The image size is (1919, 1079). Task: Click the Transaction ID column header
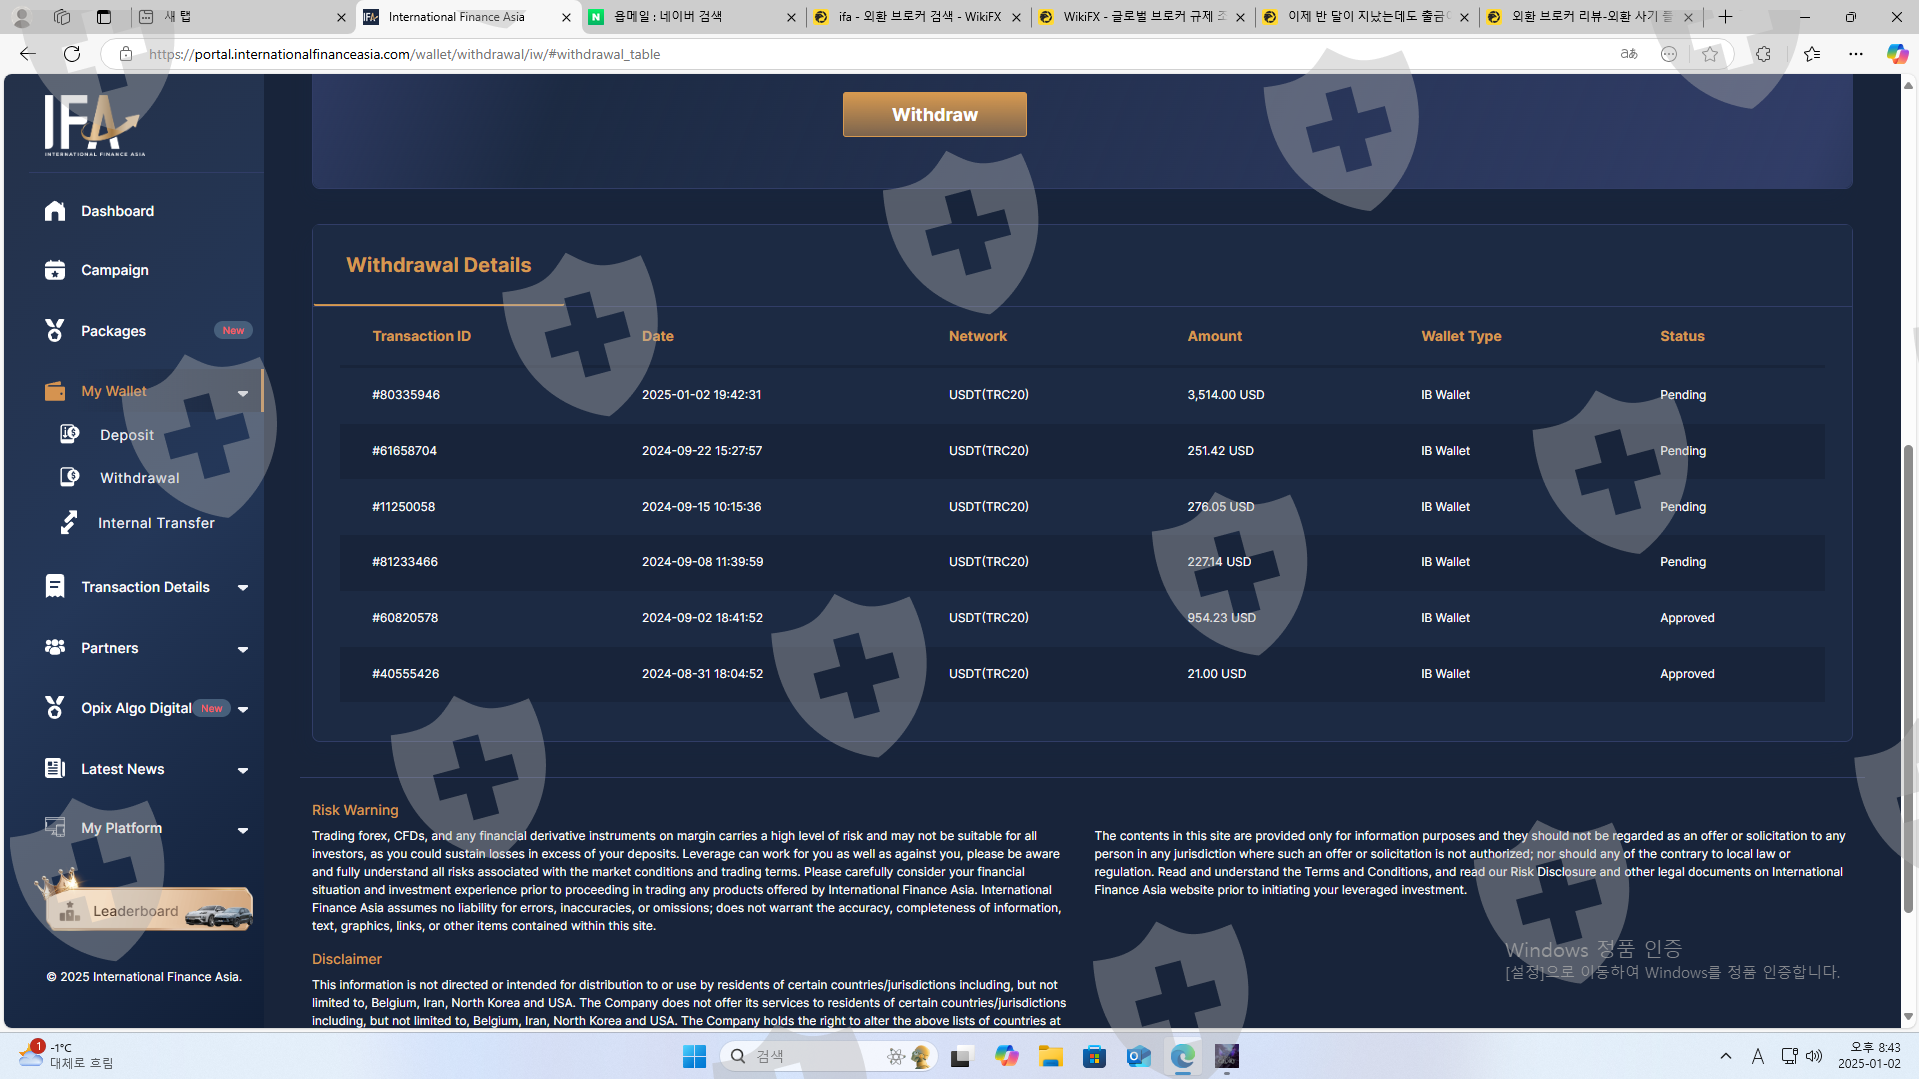(421, 336)
